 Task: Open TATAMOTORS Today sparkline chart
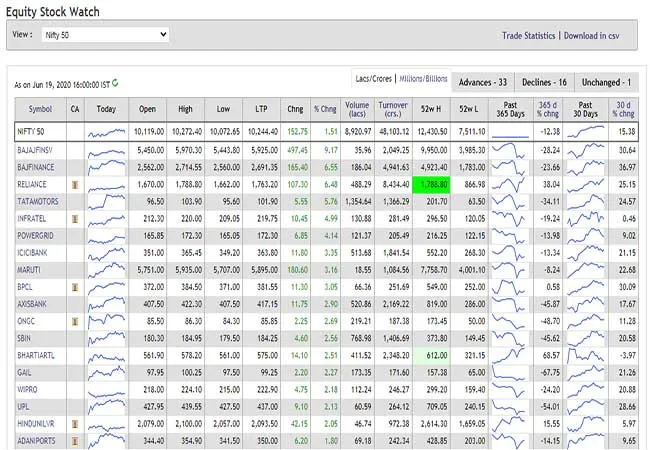[x=107, y=202]
